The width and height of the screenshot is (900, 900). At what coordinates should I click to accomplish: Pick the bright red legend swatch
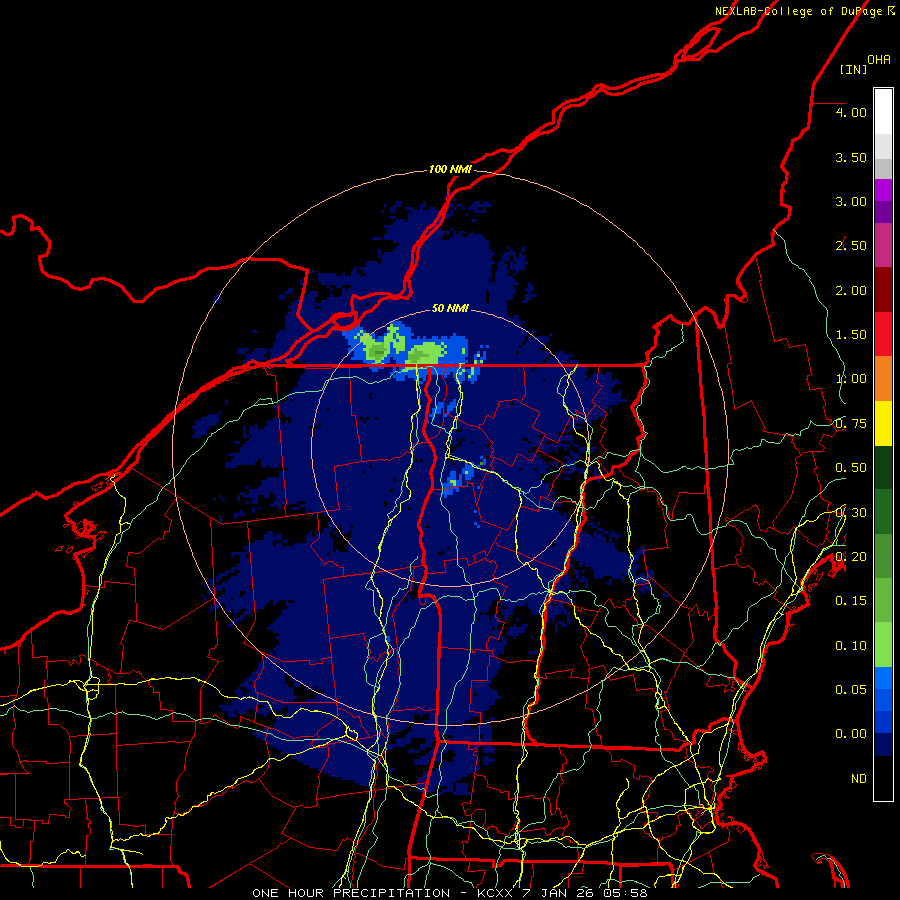[883, 334]
